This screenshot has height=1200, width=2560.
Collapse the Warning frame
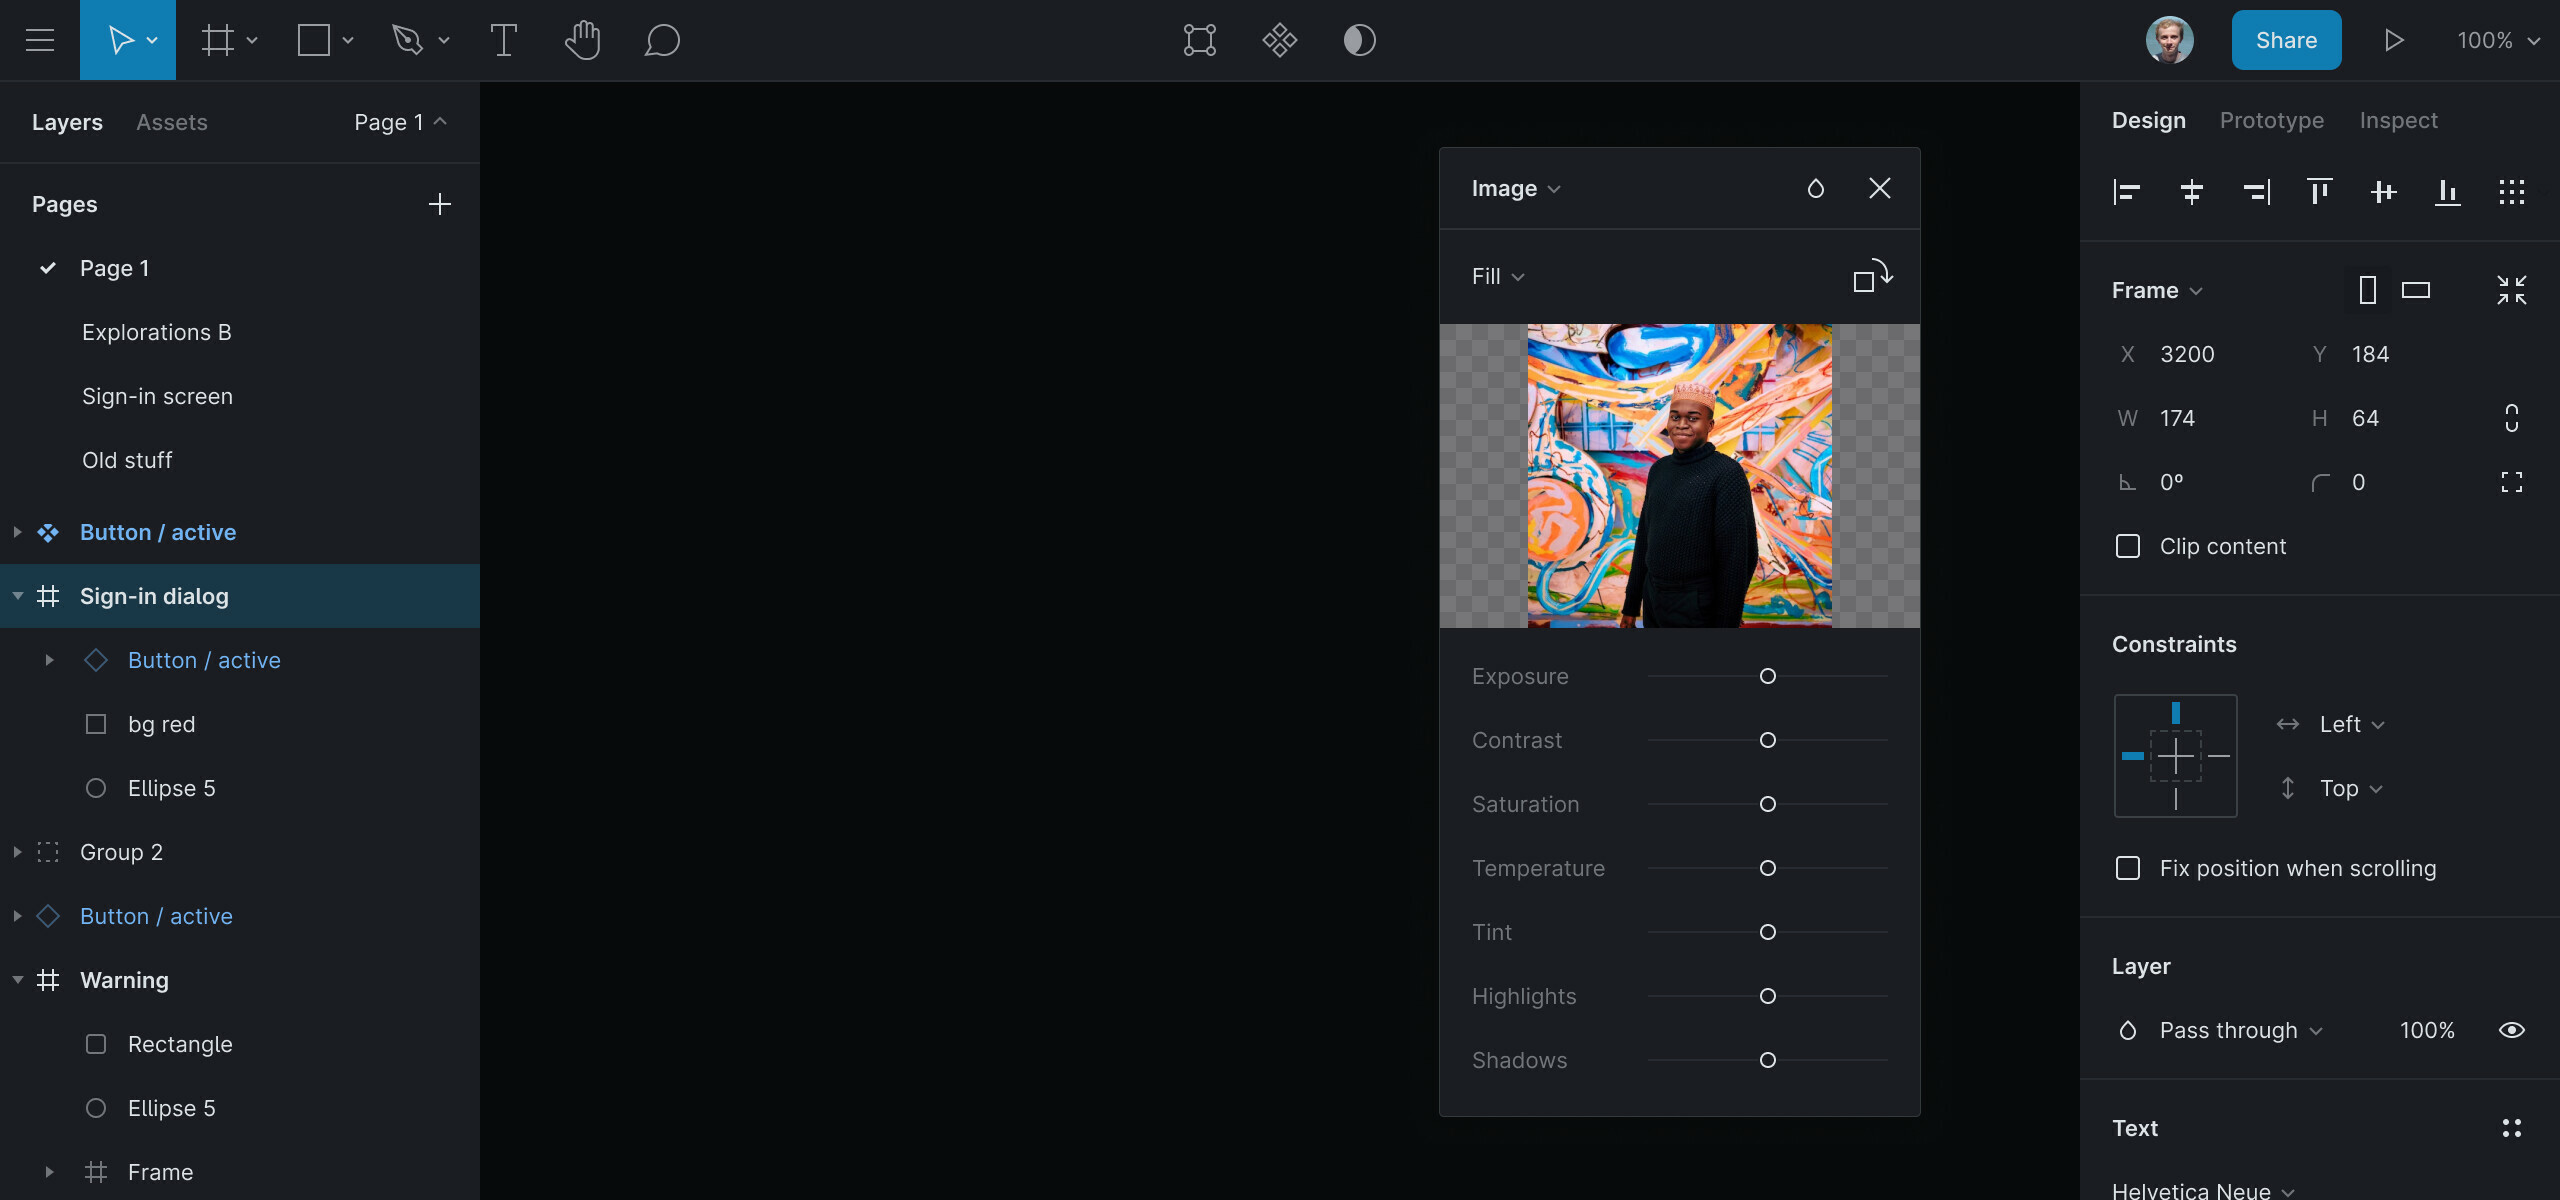(x=17, y=980)
